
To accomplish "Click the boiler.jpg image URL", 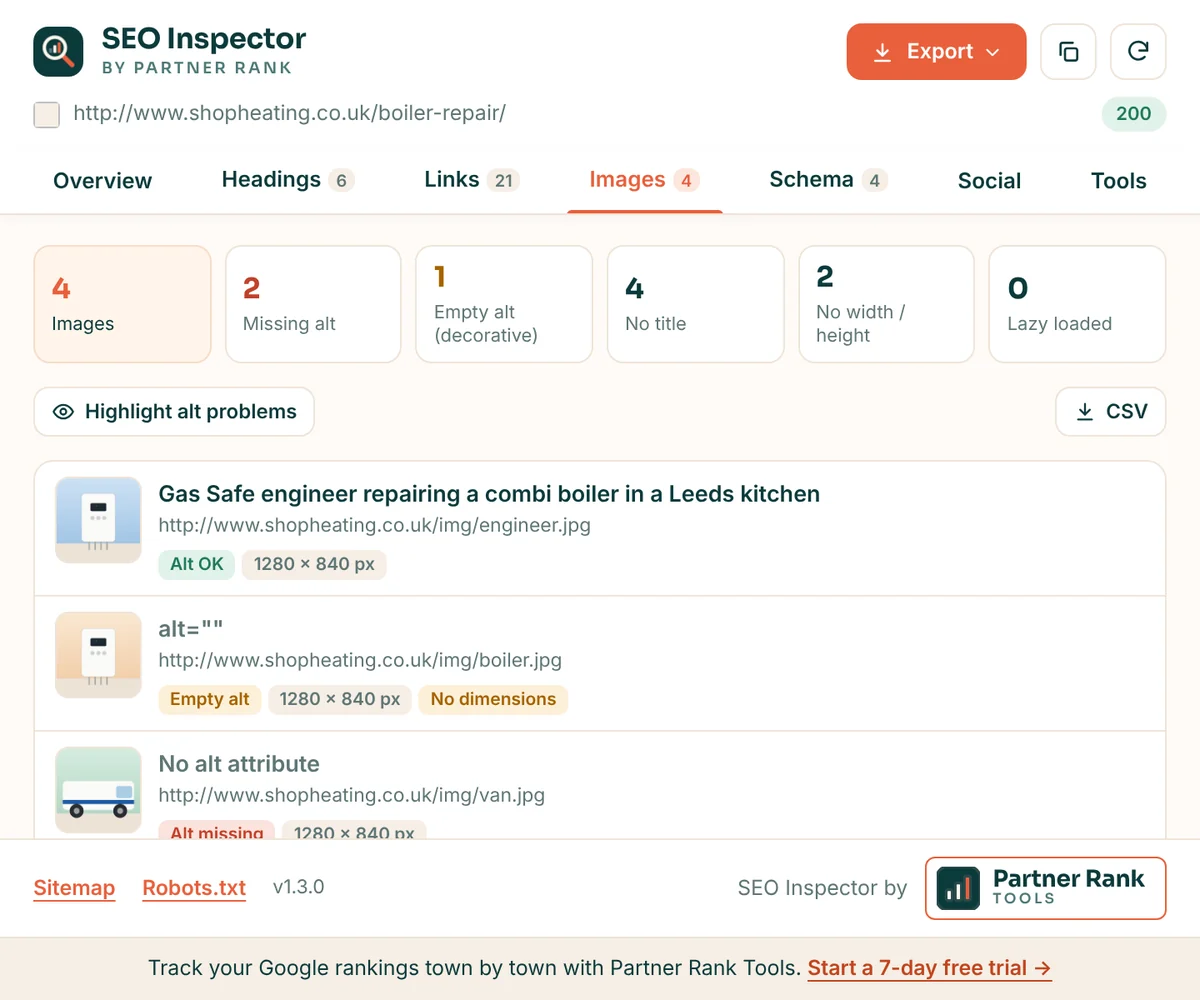I will tap(360, 660).
